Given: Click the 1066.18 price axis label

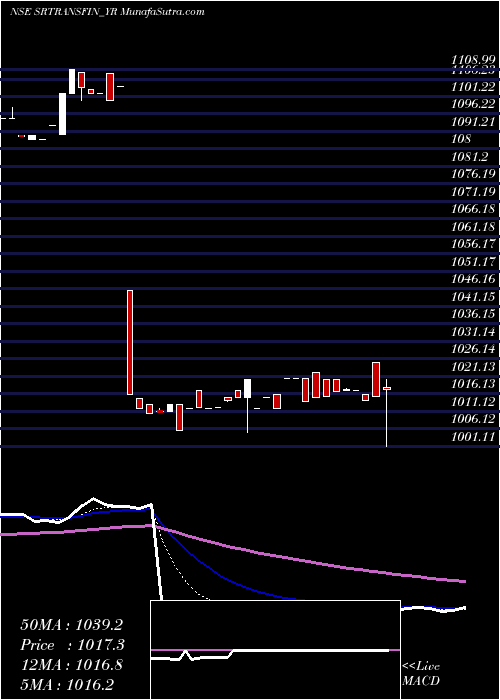Looking at the screenshot, I should [472, 209].
